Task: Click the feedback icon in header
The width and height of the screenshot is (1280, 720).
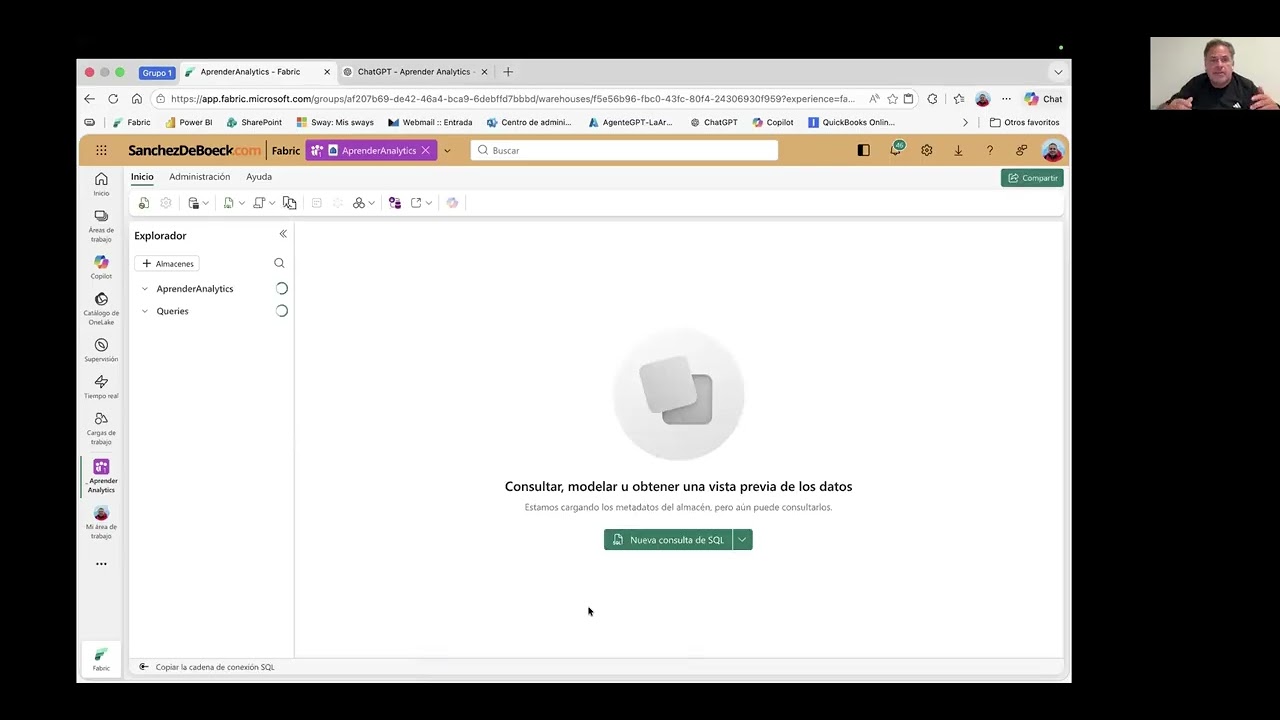Action: pos(1021,150)
